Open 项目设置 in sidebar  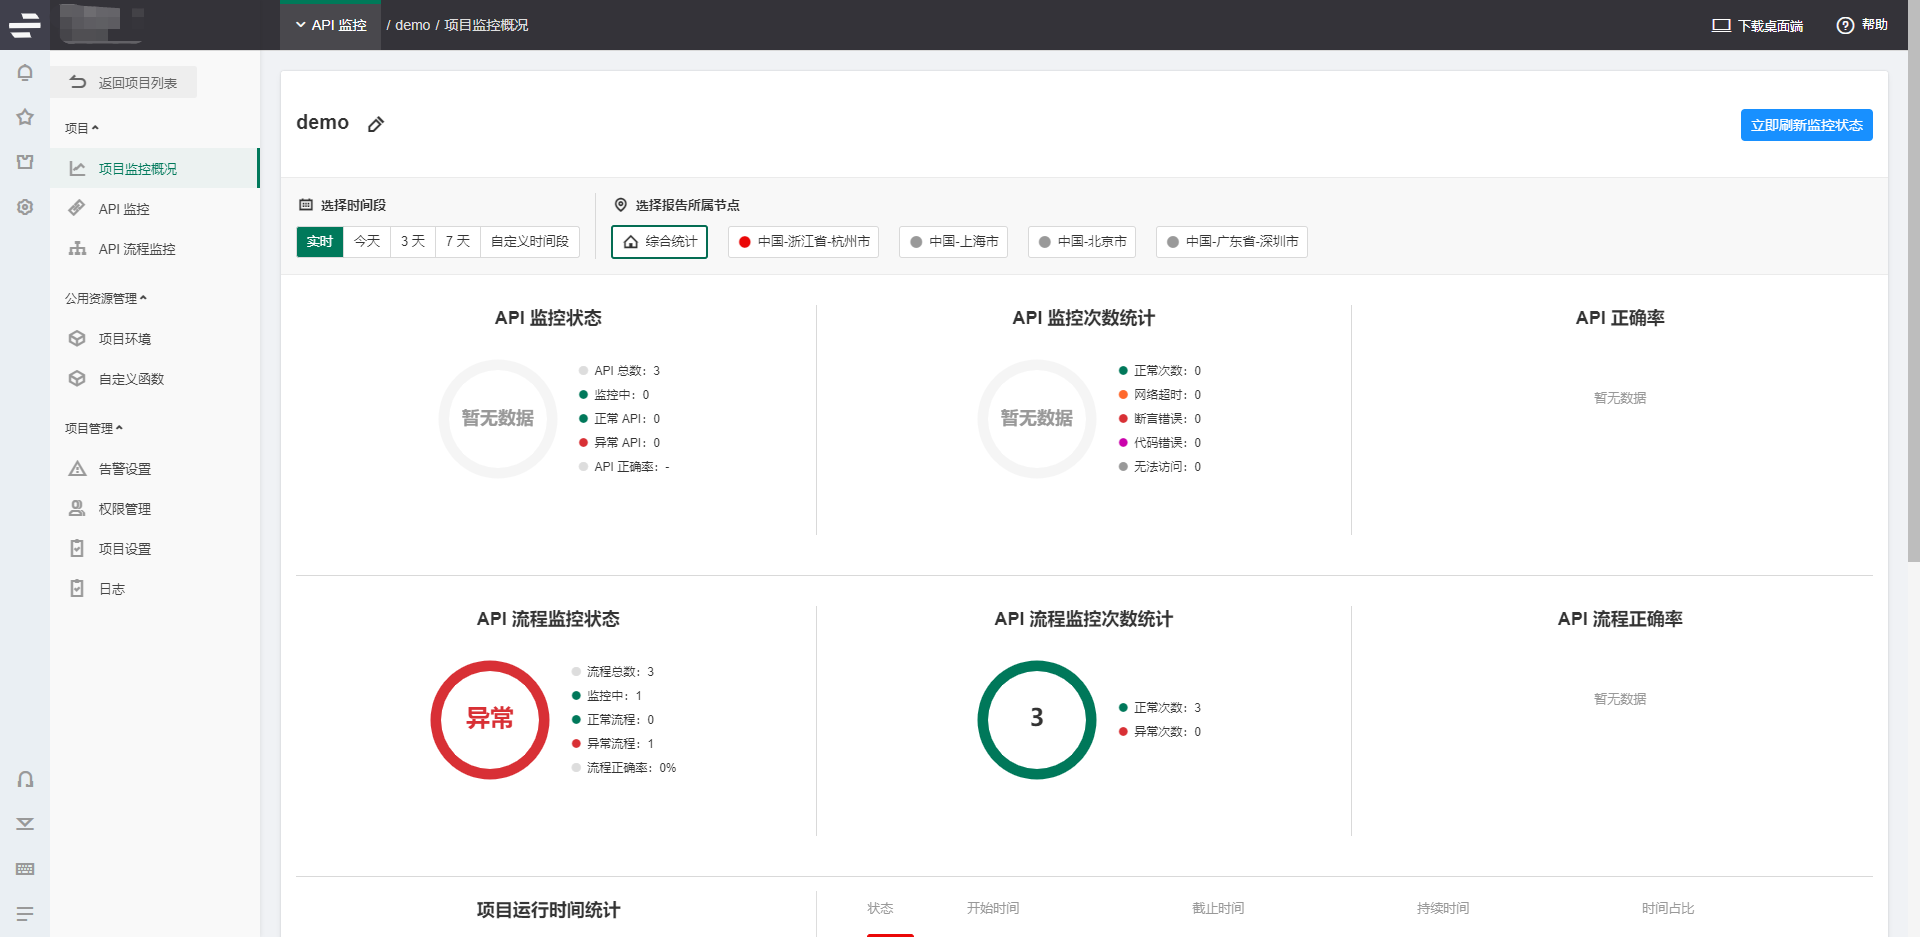click(x=155, y=548)
